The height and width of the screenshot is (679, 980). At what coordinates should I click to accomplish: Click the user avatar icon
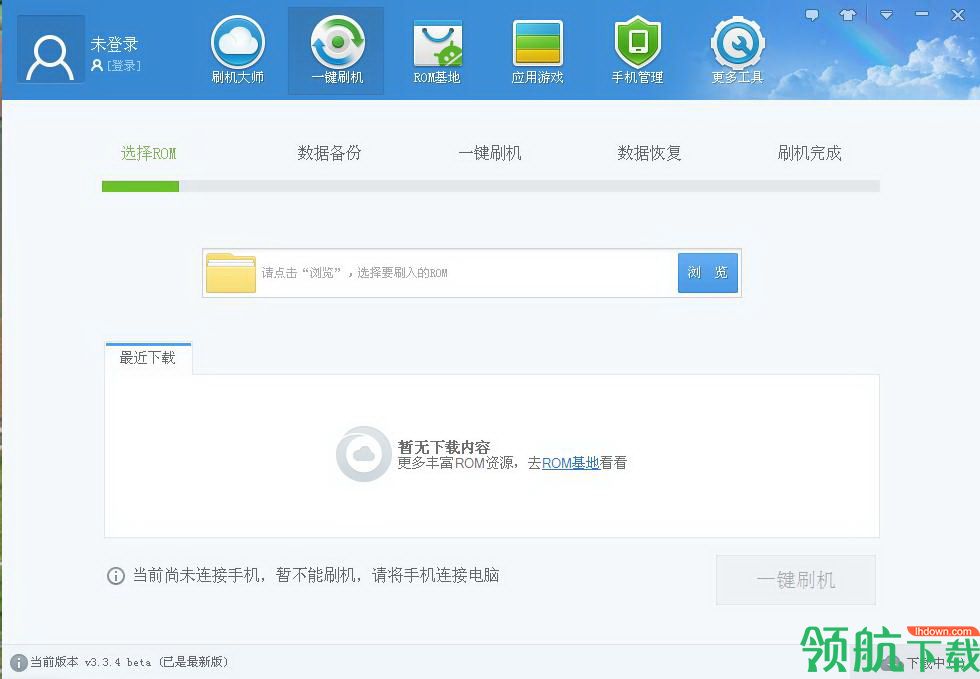point(51,49)
